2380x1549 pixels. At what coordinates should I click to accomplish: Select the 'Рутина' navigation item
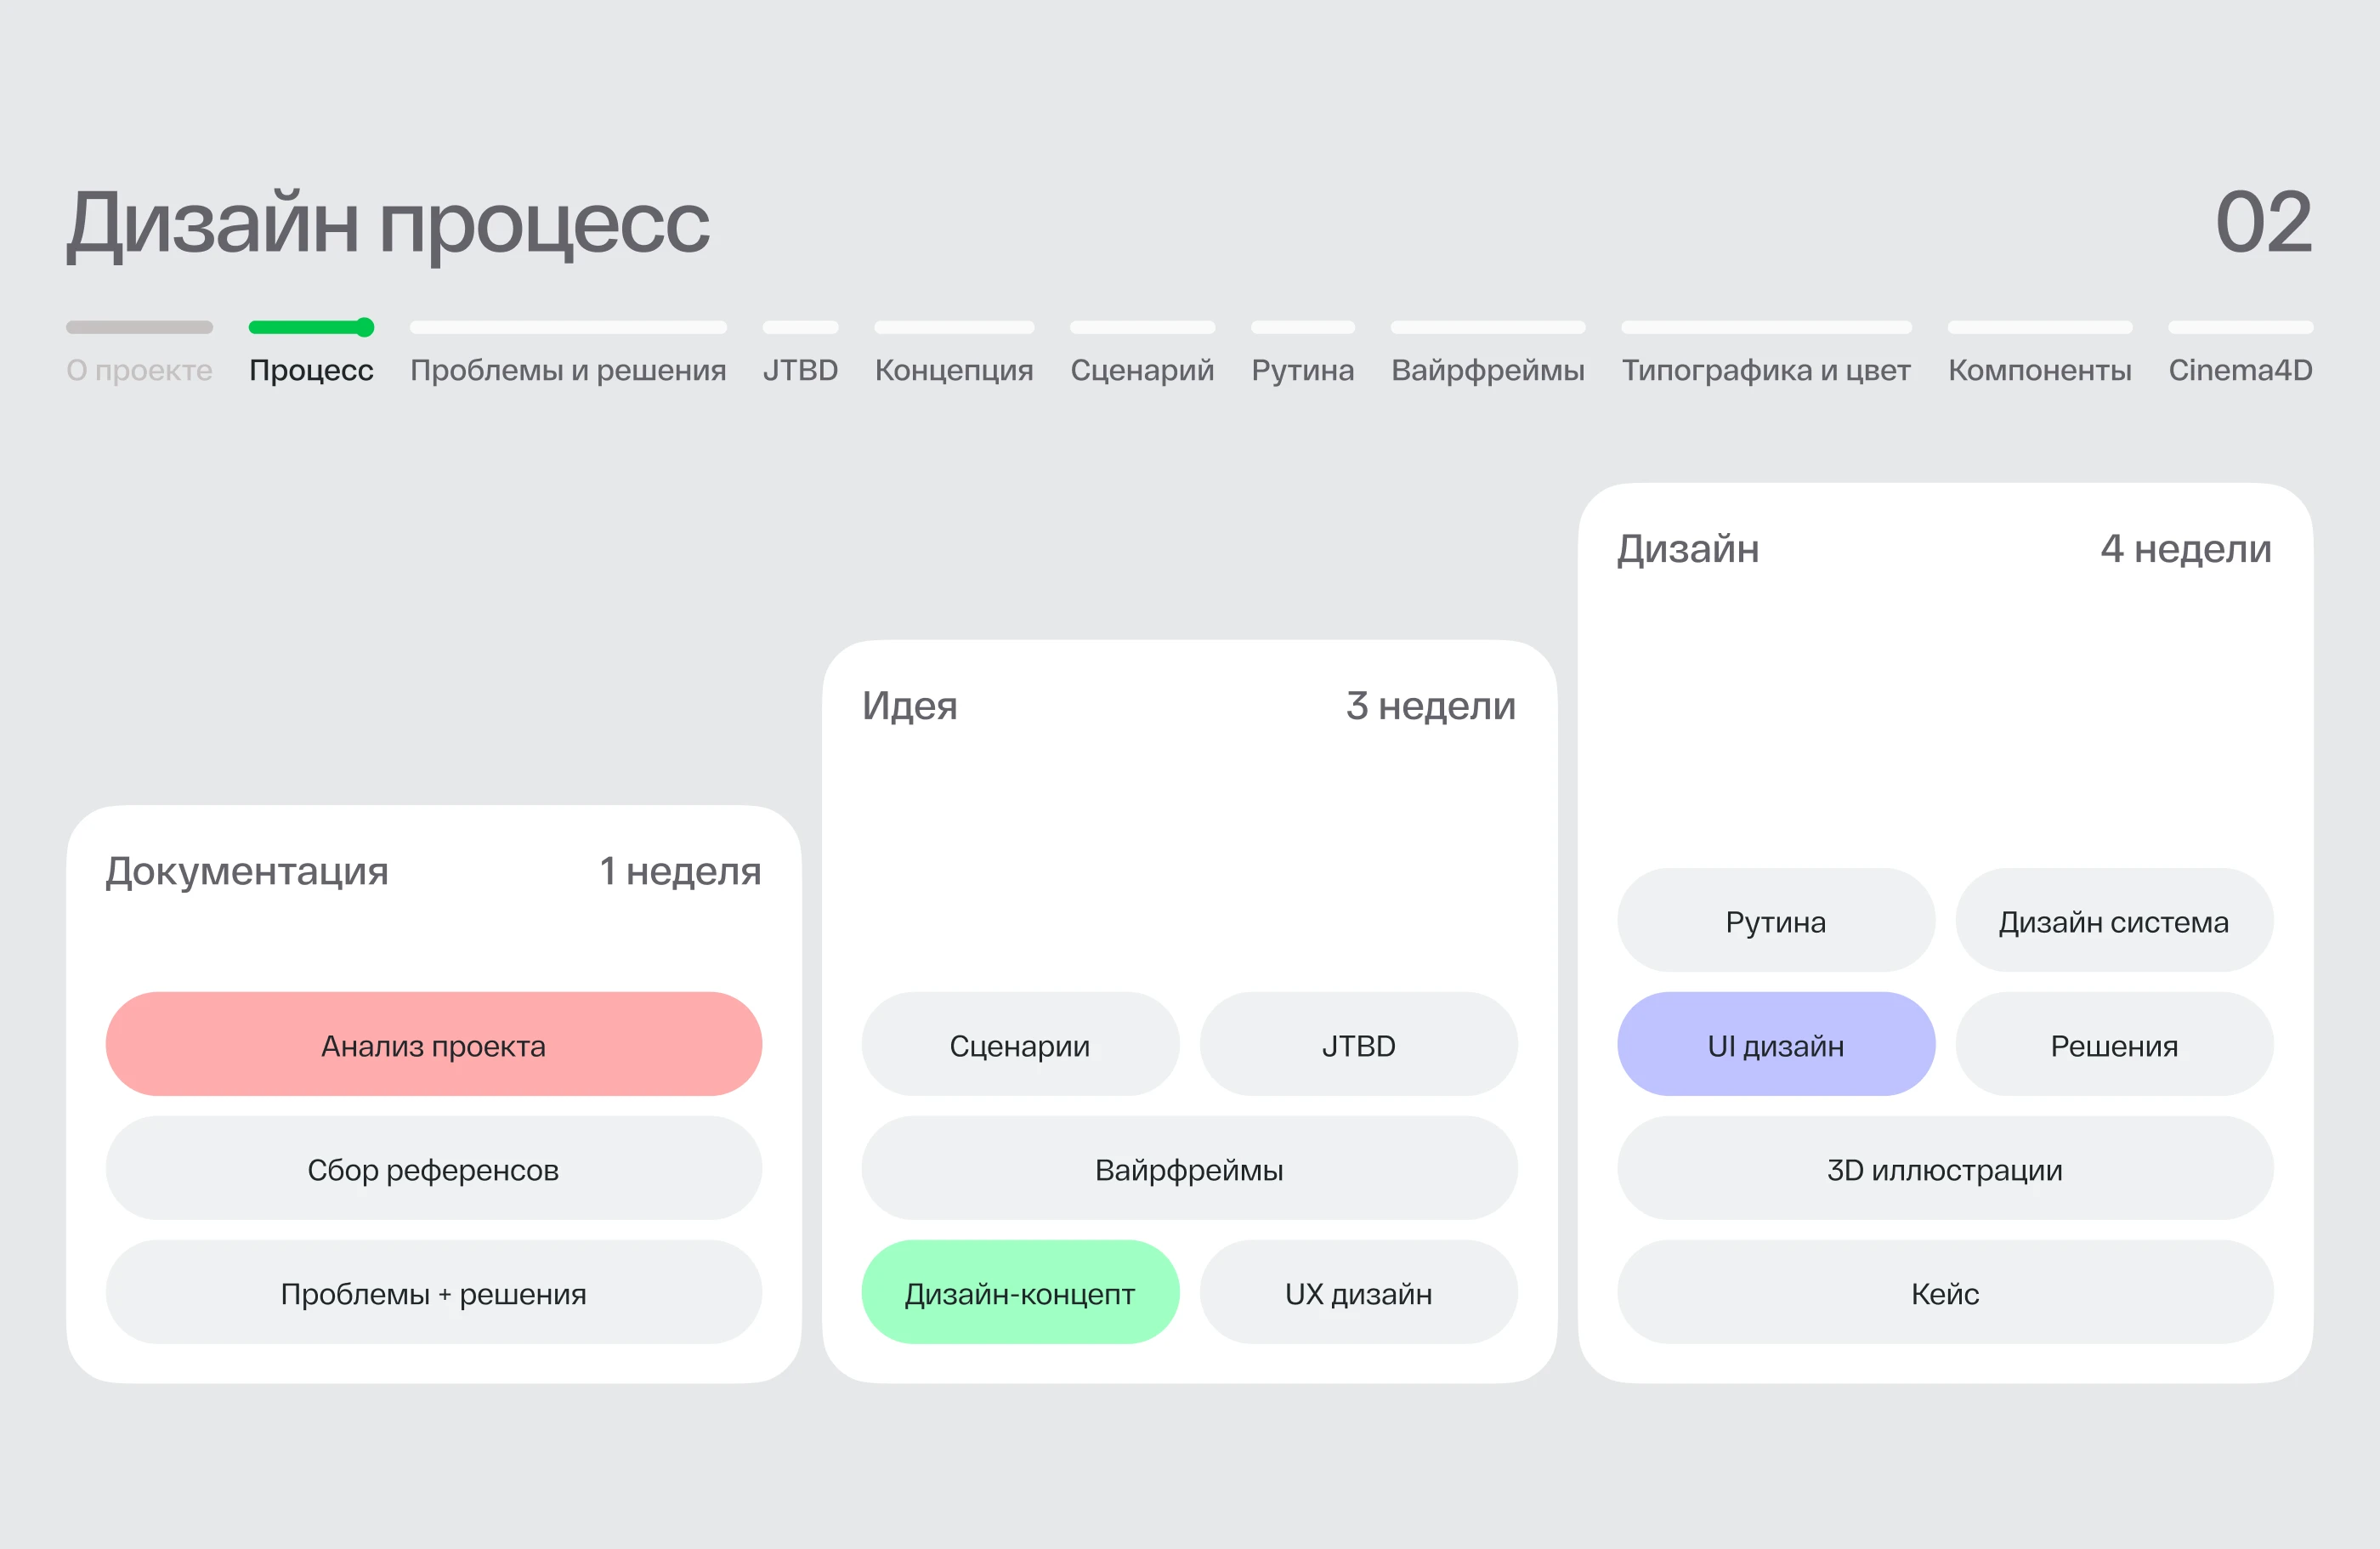click(x=1301, y=370)
